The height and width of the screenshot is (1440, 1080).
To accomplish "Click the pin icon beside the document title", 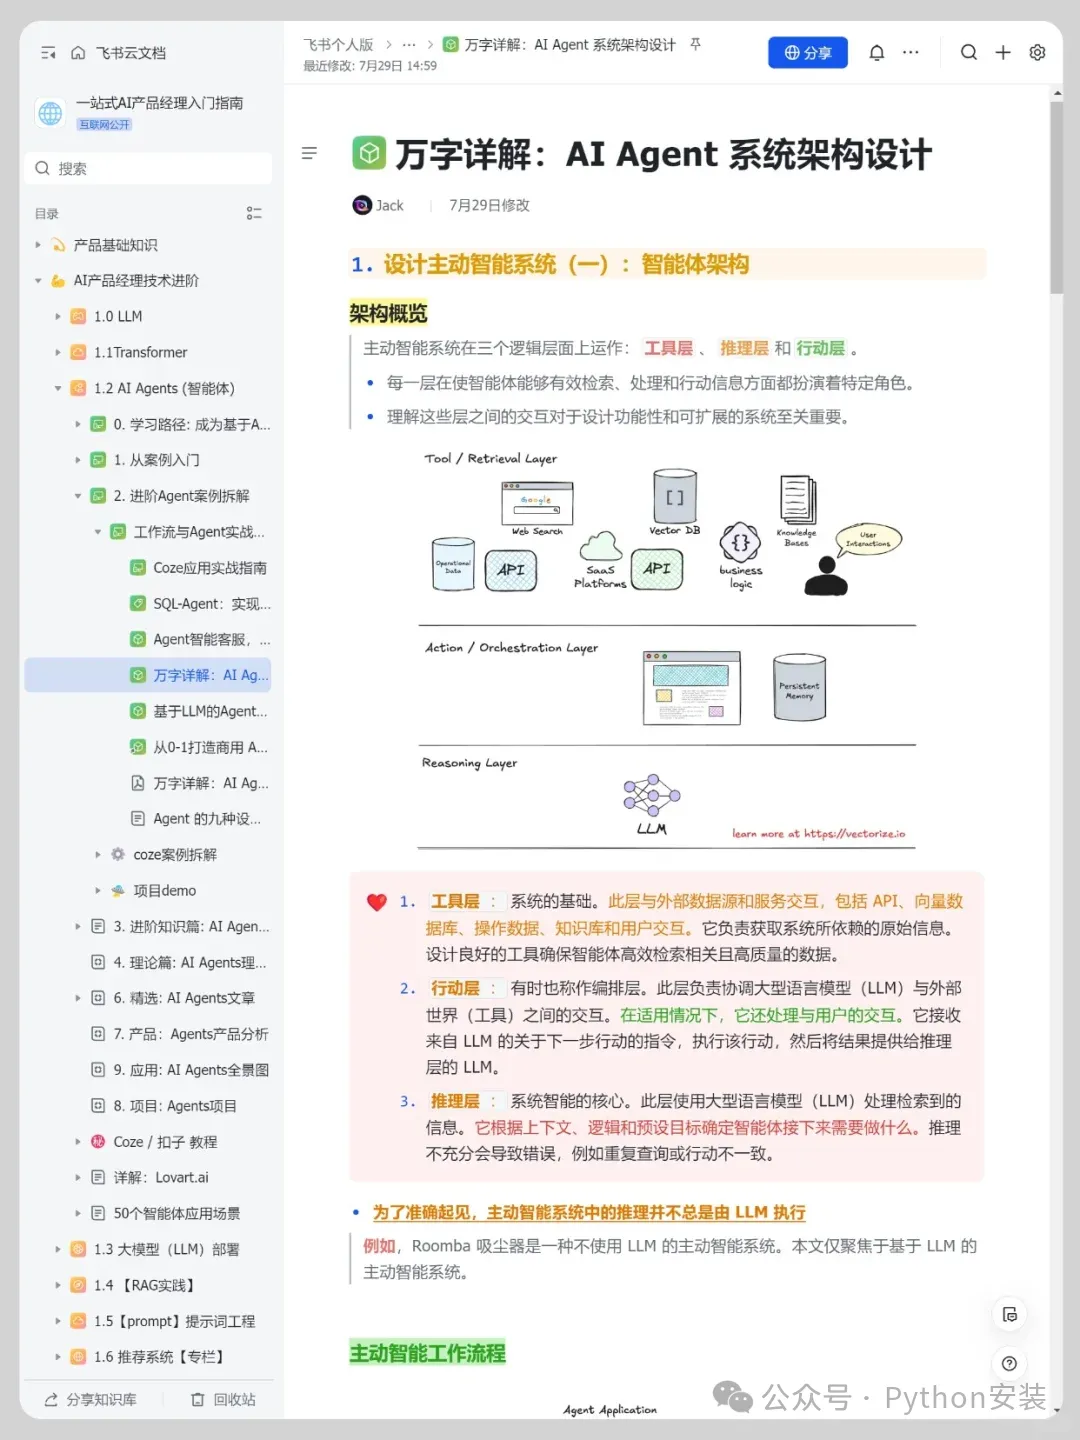I will pos(696,45).
